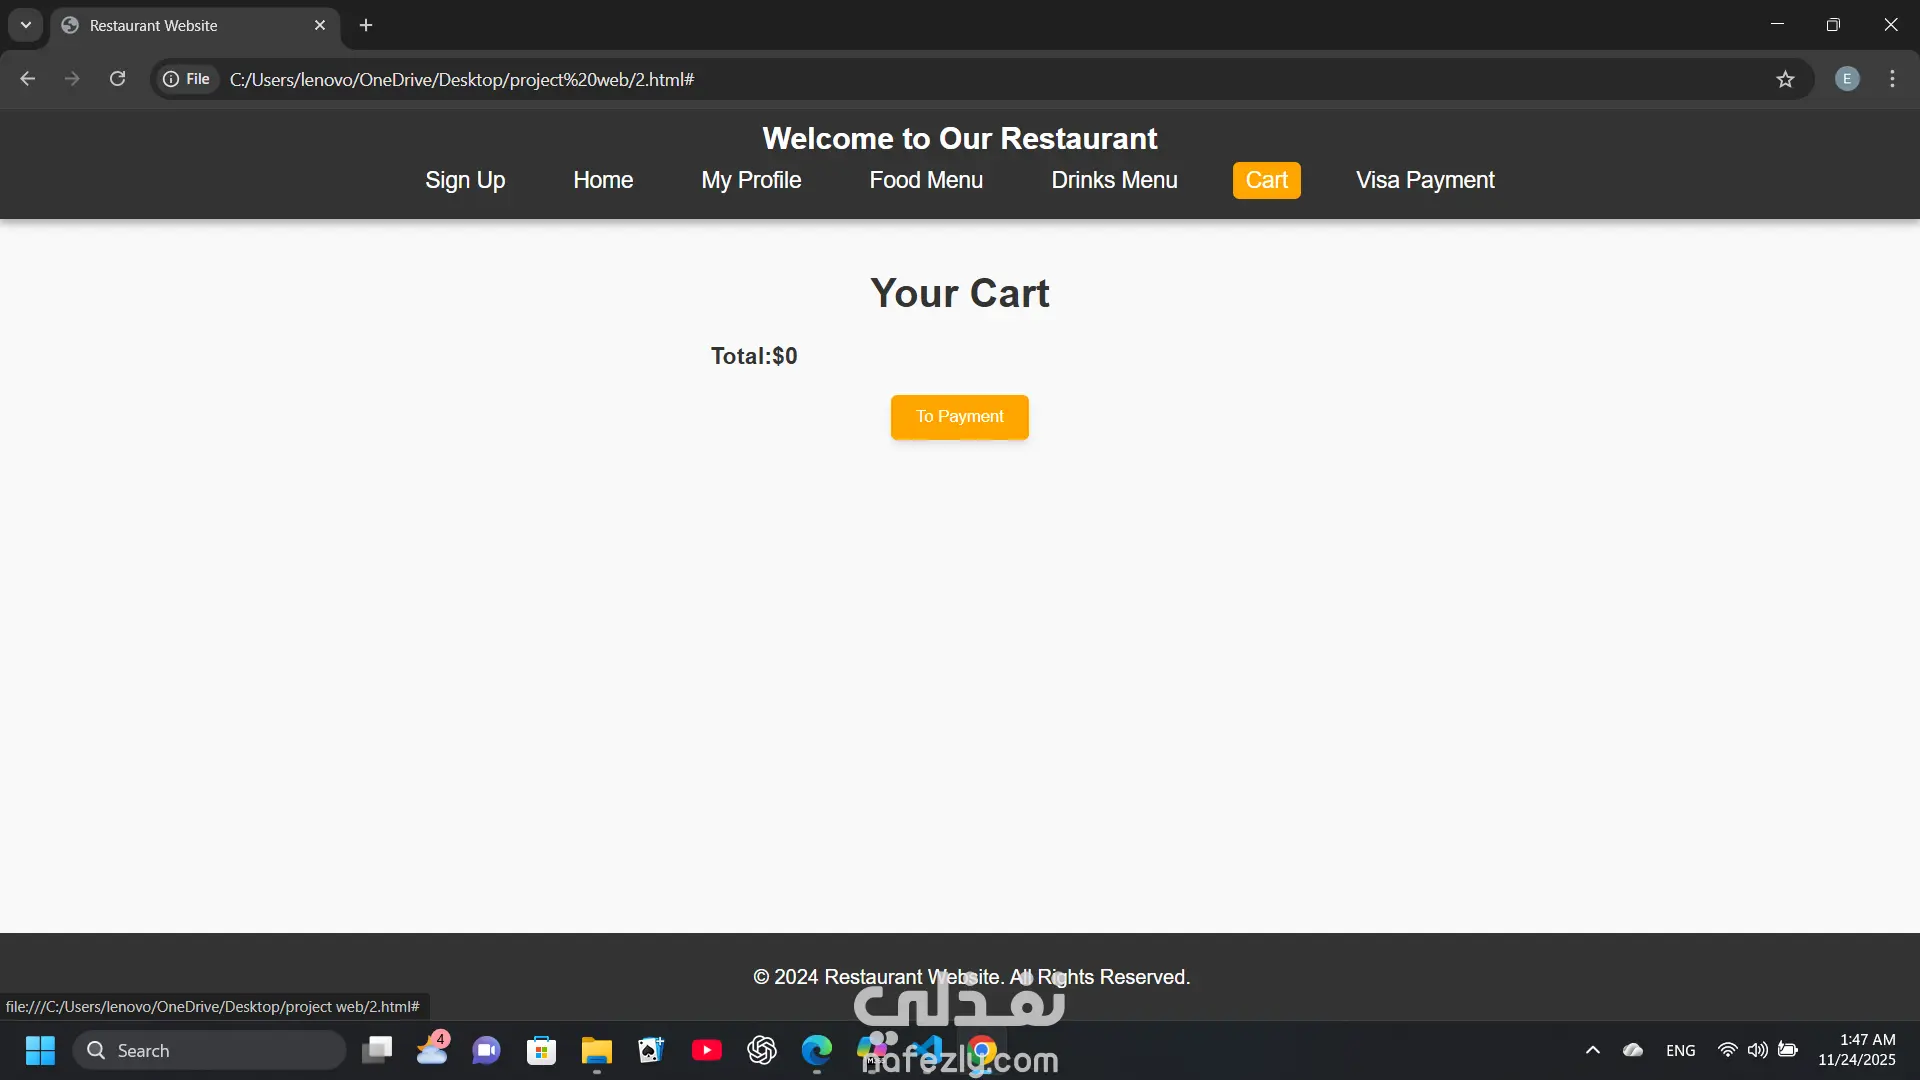Open the browser profile avatar
The image size is (1920, 1080).
click(x=1847, y=79)
